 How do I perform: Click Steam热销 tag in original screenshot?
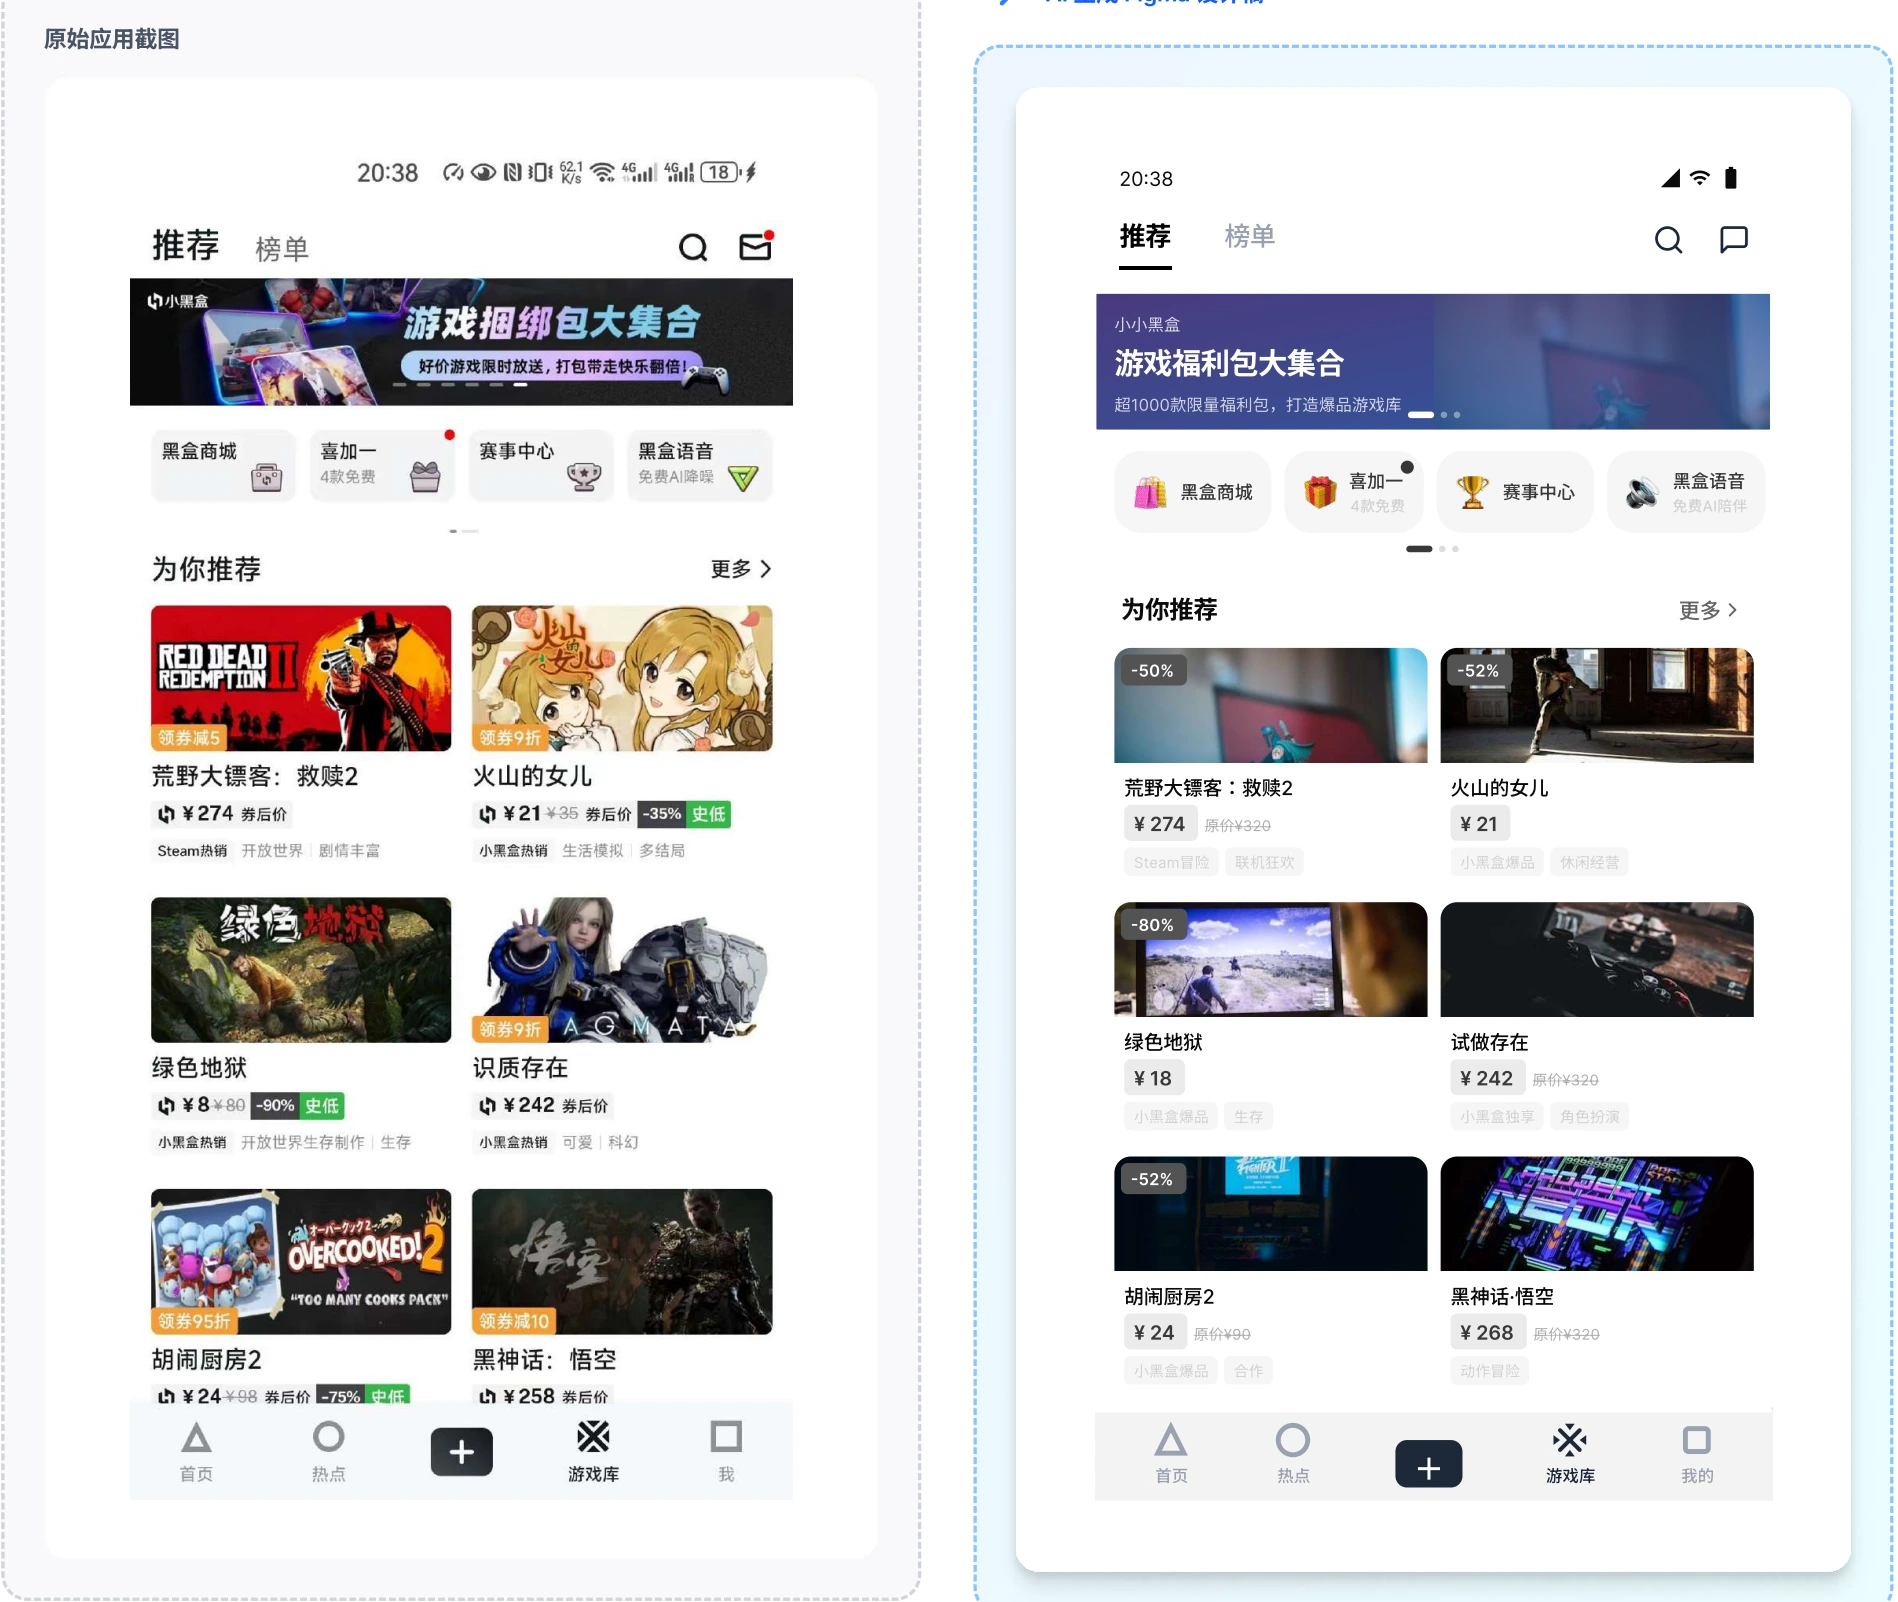click(x=192, y=851)
